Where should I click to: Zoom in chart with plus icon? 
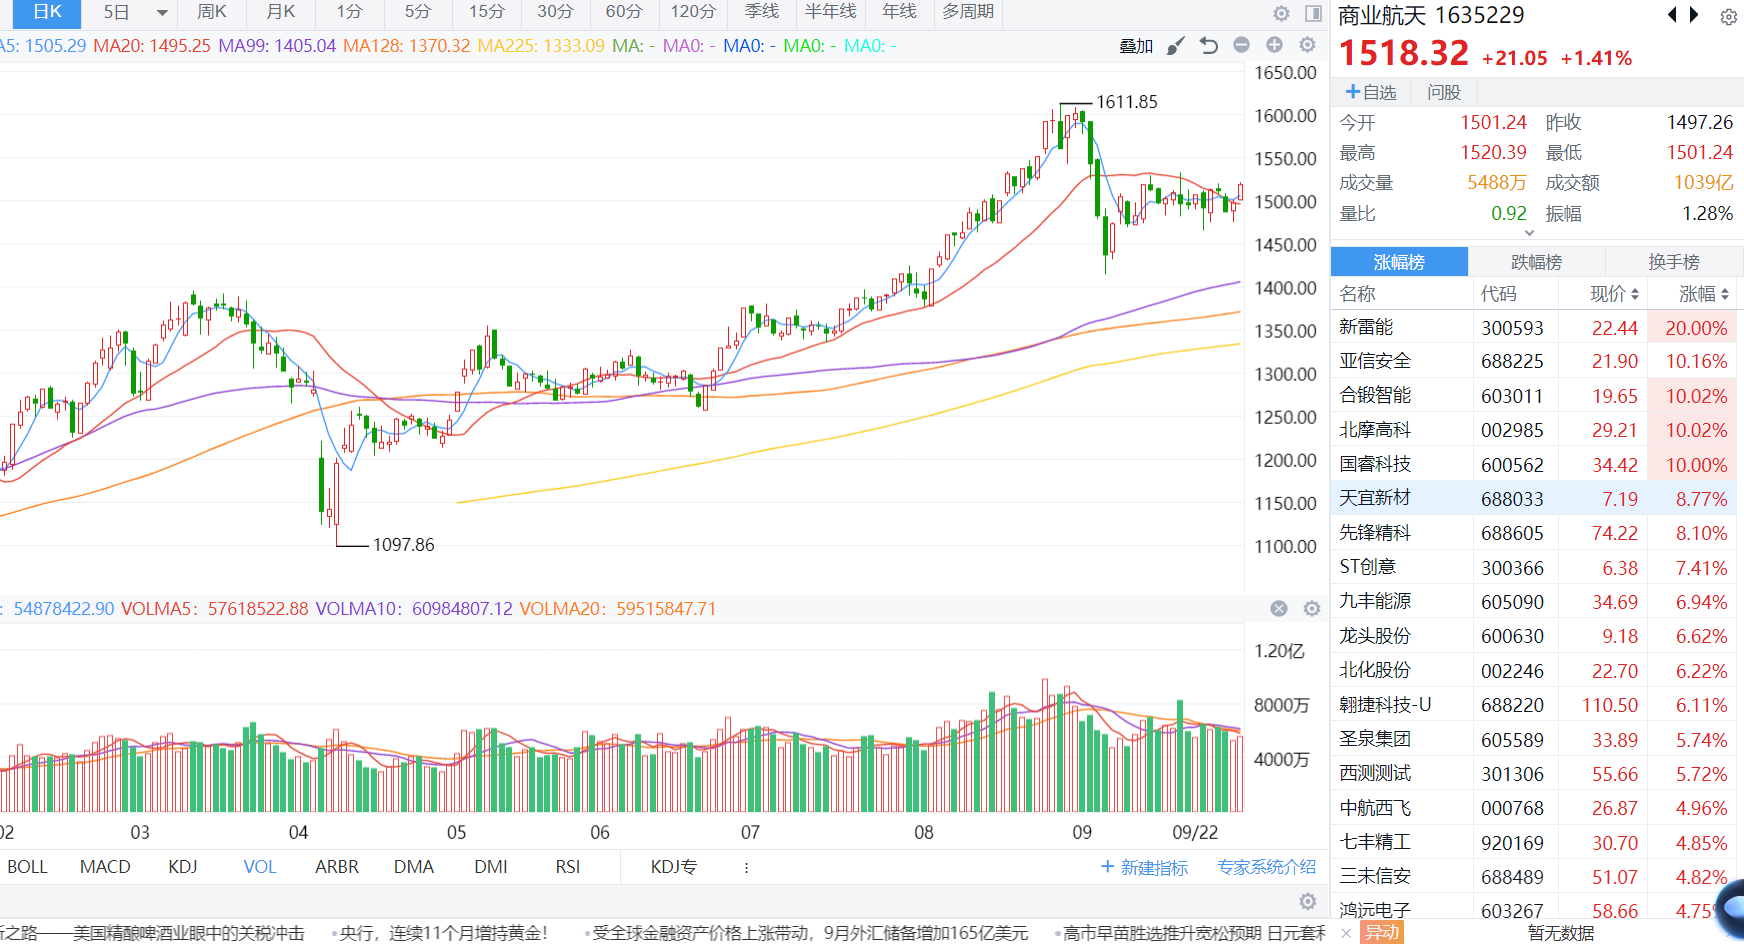click(x=1274, y=45)
